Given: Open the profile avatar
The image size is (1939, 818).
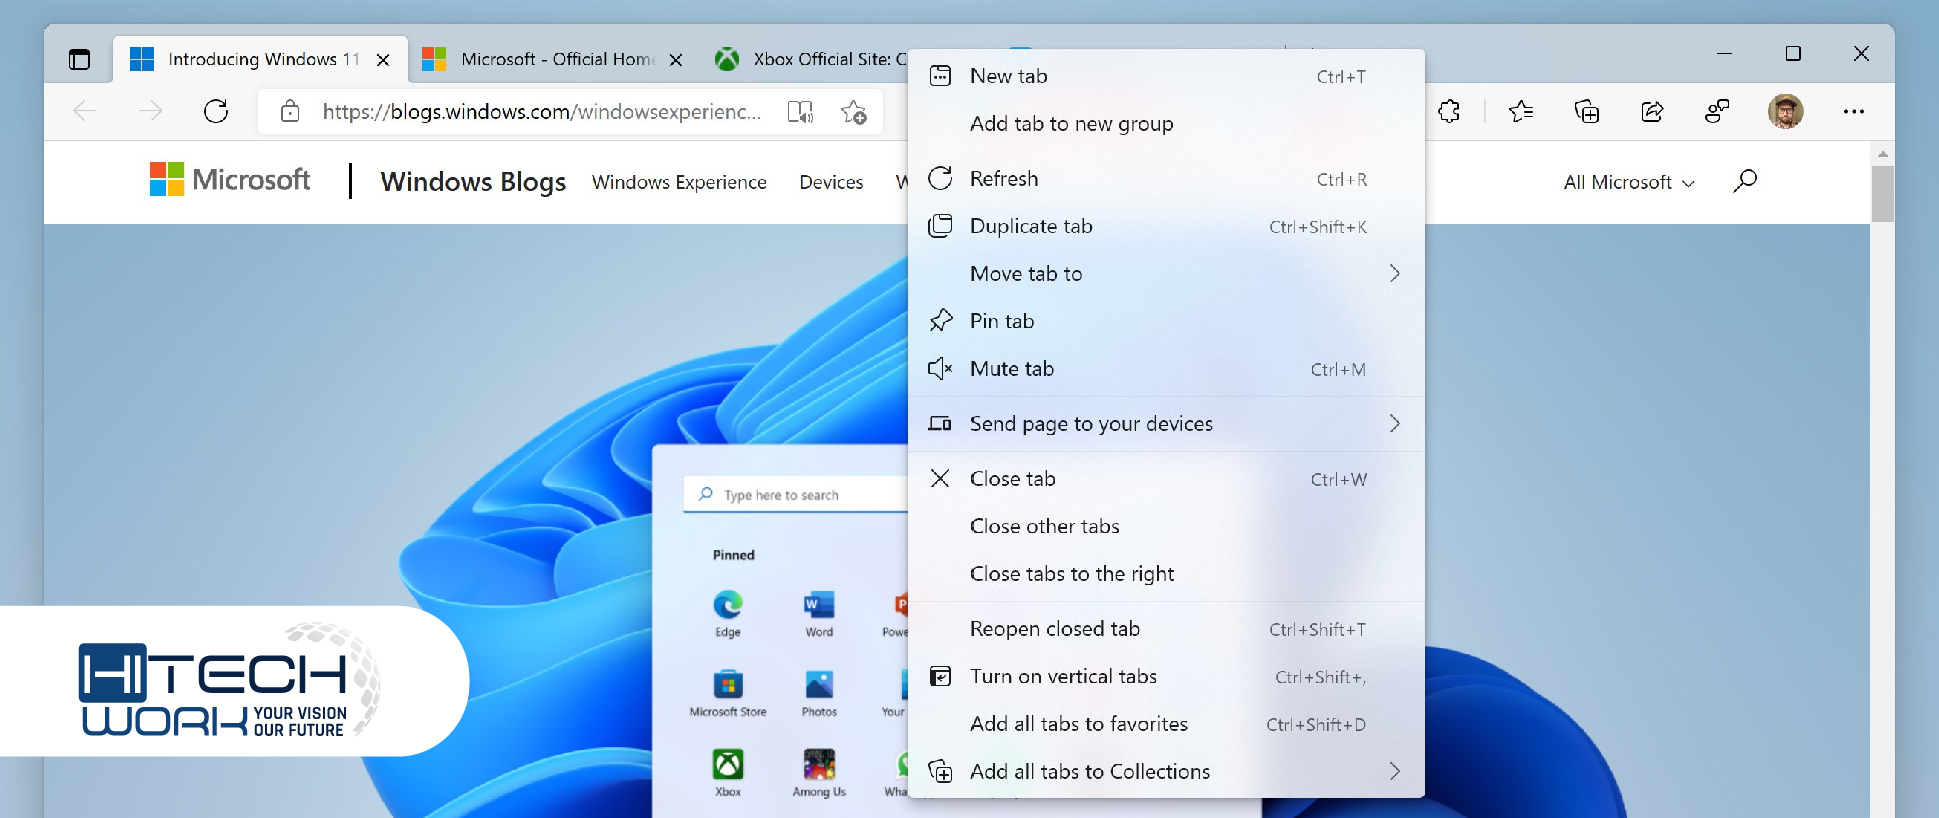Looking at the screenshot, I should tap(1785, 111).
